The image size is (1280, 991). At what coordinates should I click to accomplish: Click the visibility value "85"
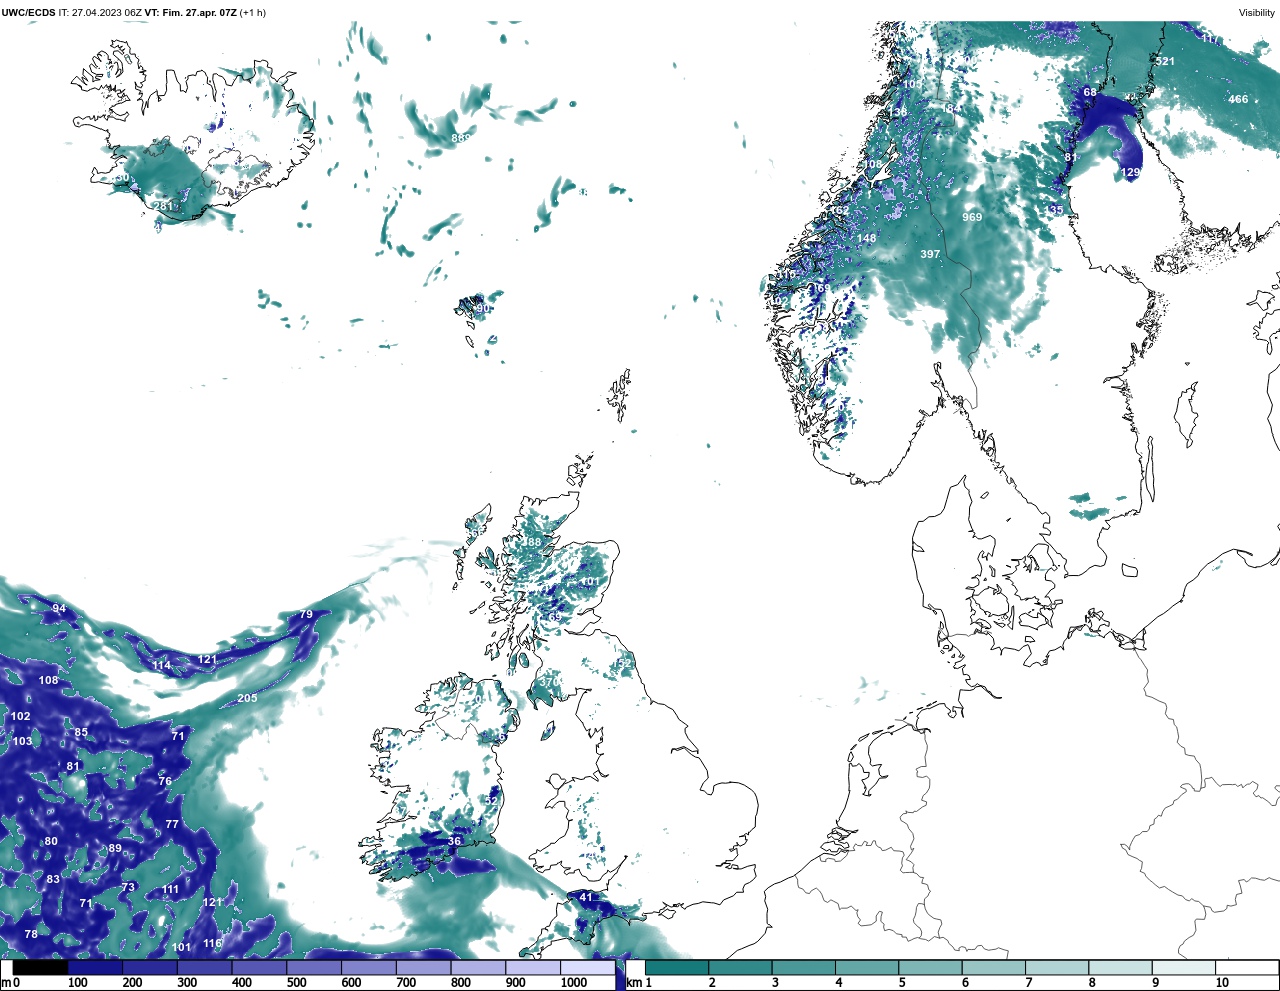[81, 733]
